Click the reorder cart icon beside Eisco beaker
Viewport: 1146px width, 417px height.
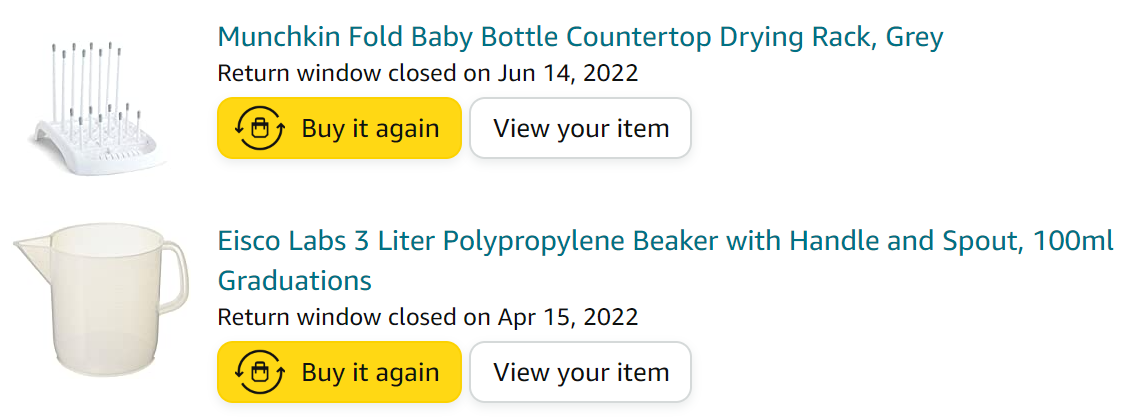pyautogui.click(x=259, y=372)
